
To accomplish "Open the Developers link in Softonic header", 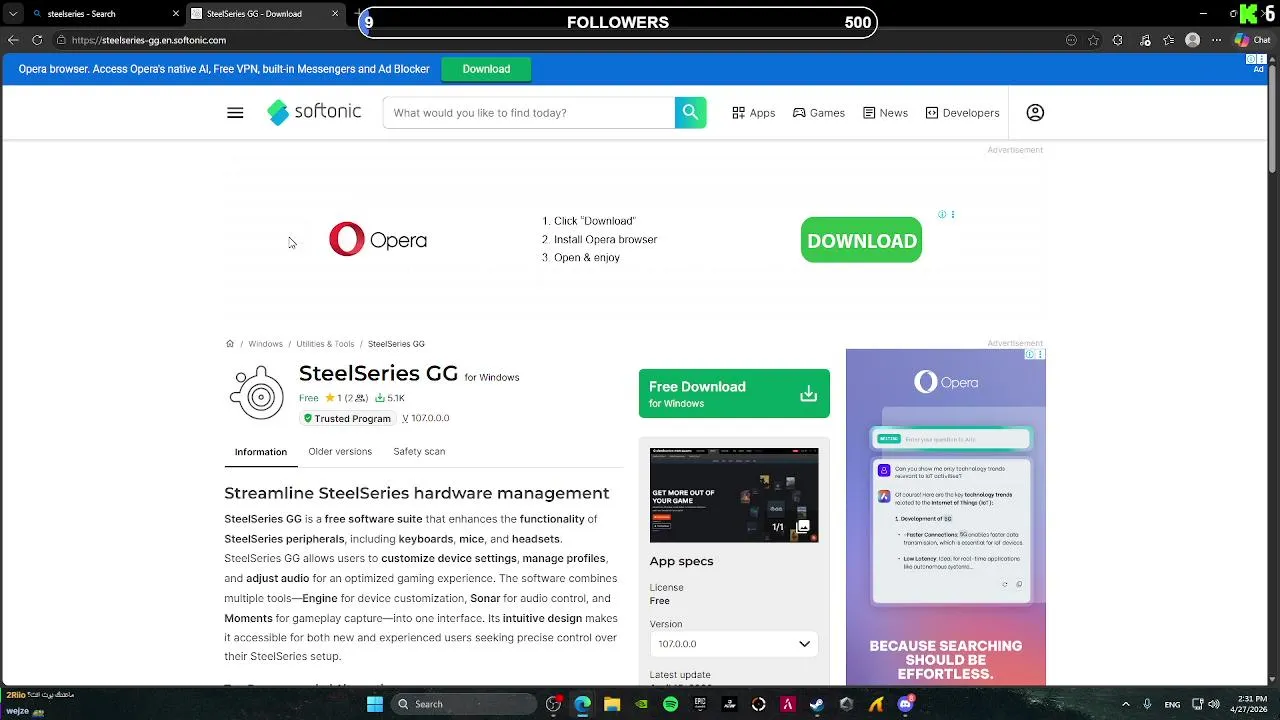I will (962, 113).
